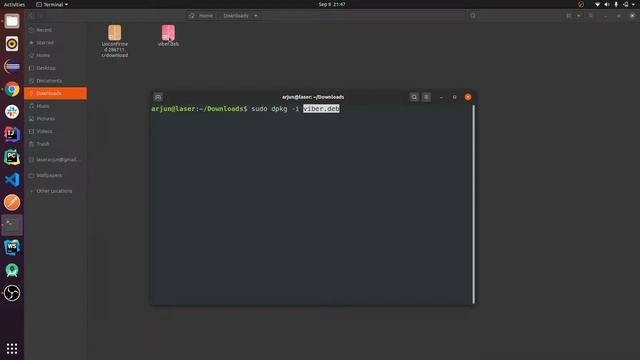
Task: Click the volume icon in system tray
Action: click(607, 4)
